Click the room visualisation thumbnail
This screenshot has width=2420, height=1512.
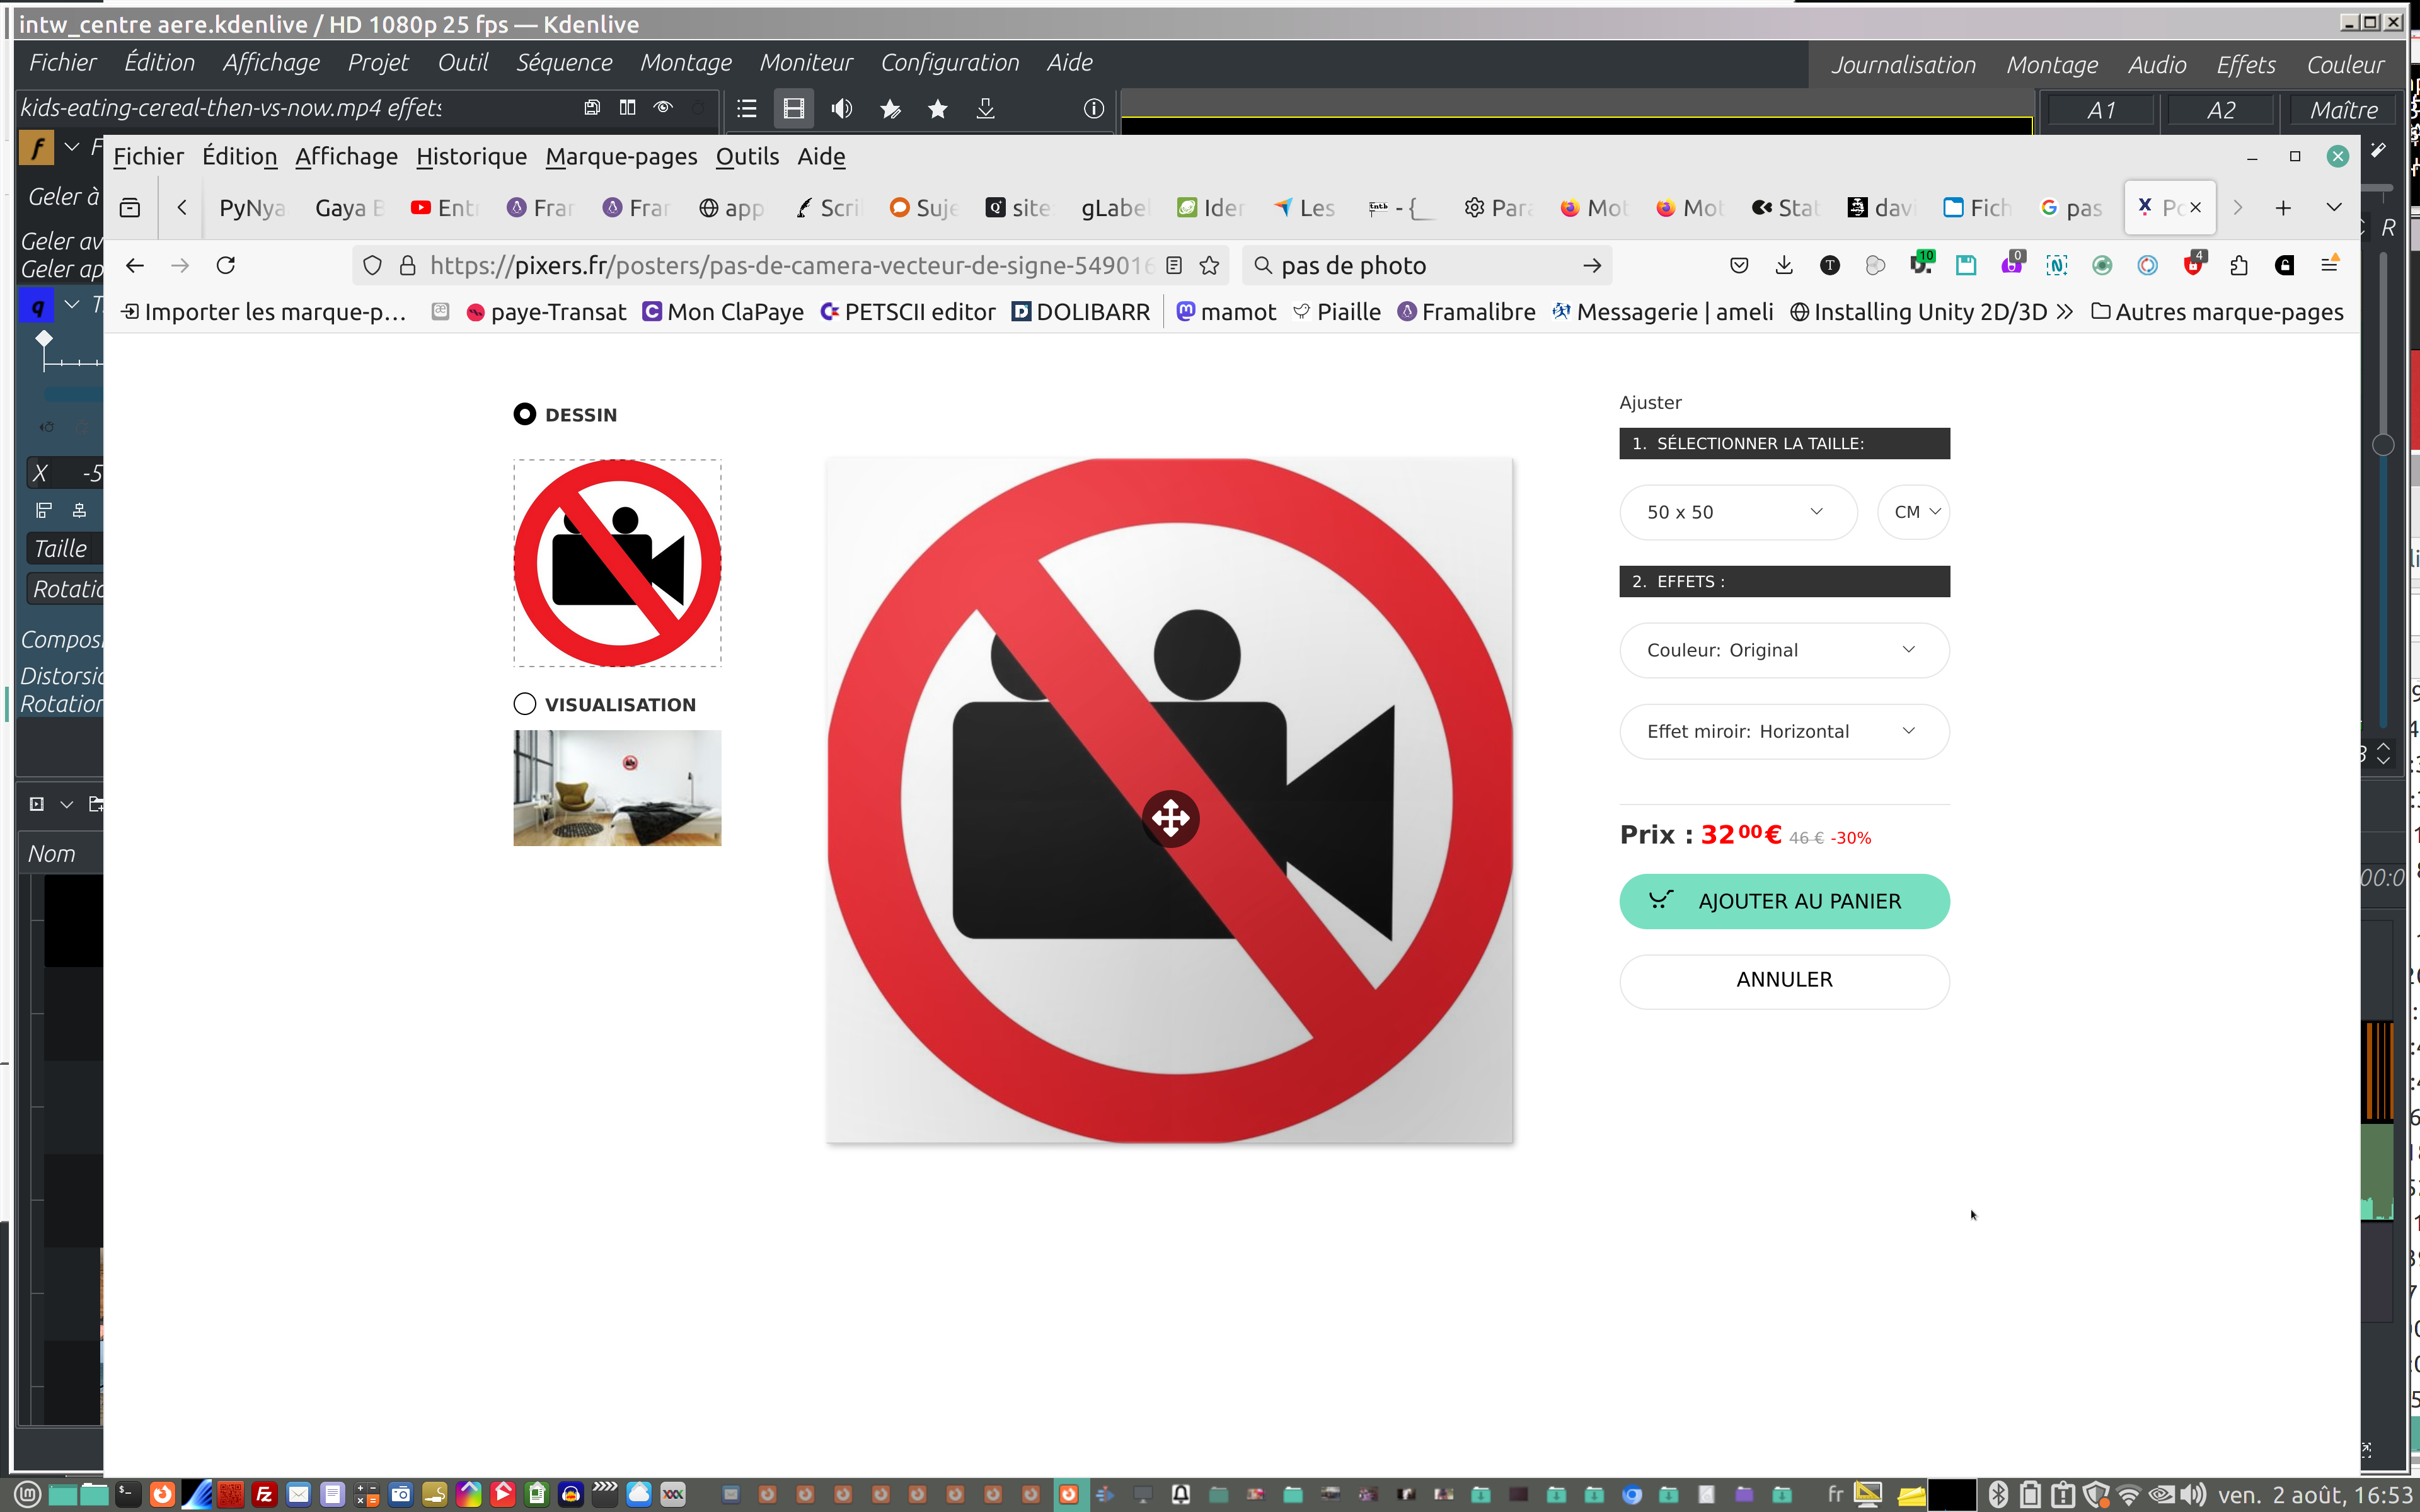point(617,788)
